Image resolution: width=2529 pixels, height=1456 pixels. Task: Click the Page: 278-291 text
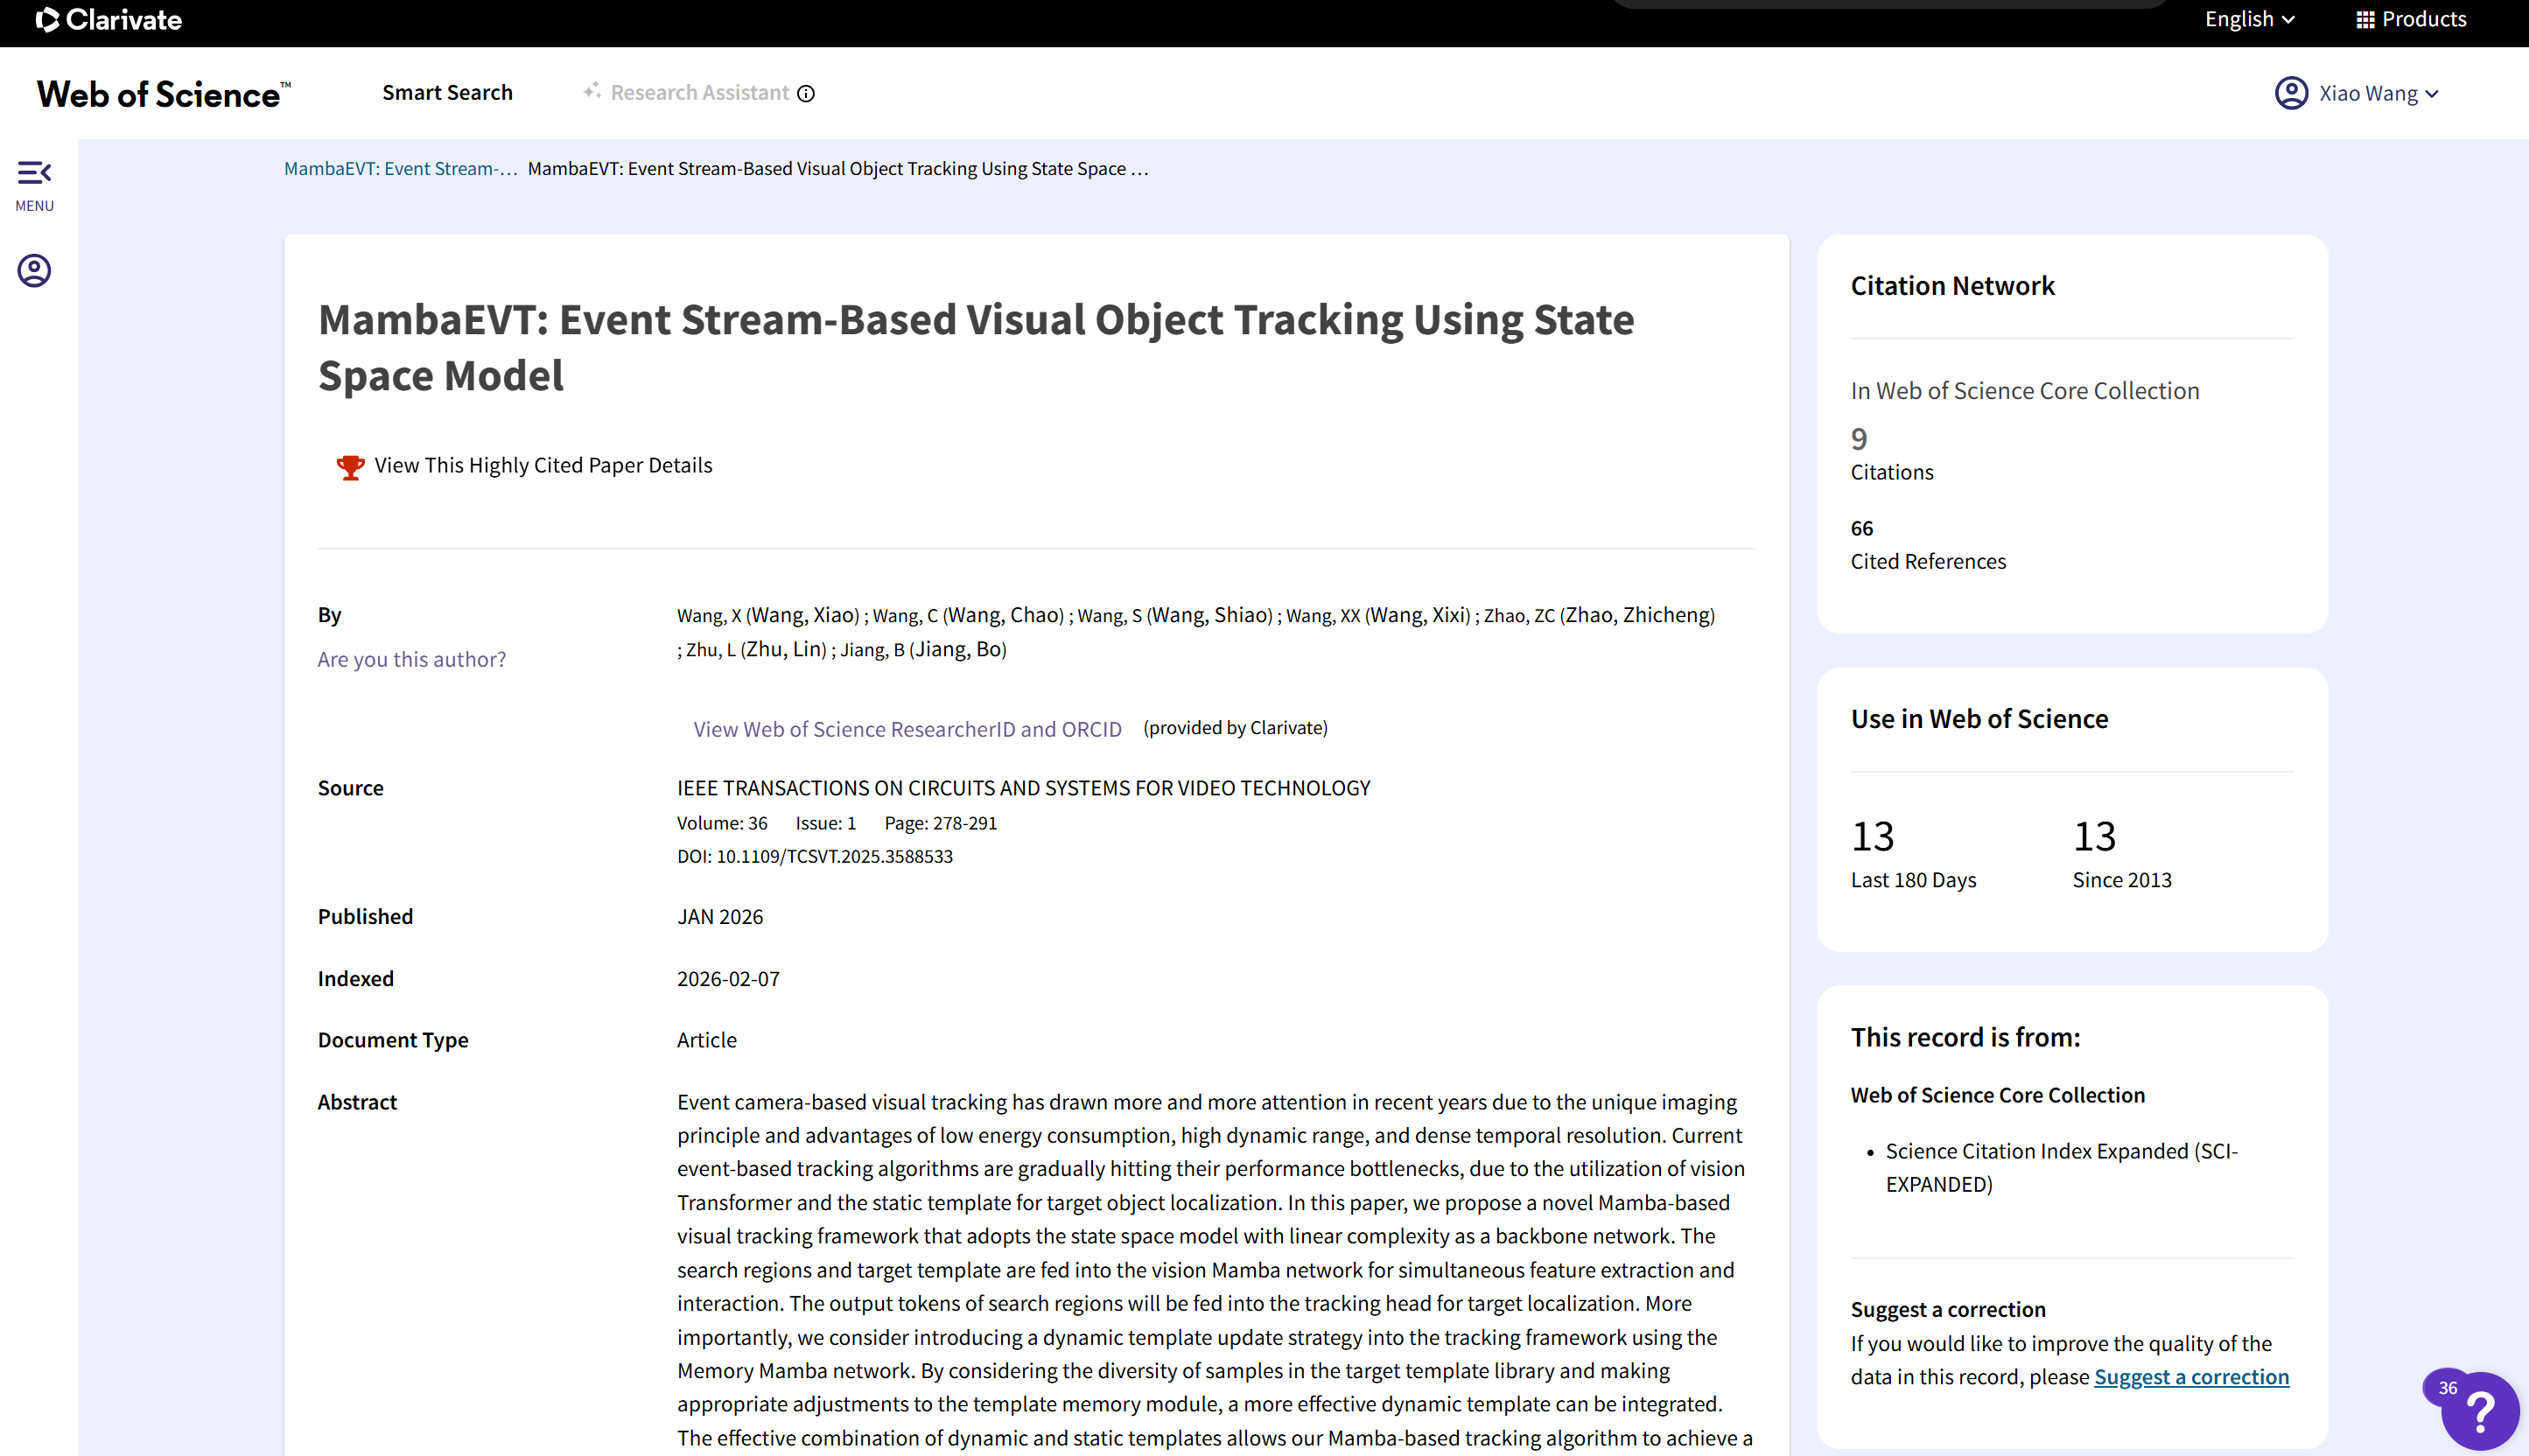pyautogui.click(x=940, y=823)
